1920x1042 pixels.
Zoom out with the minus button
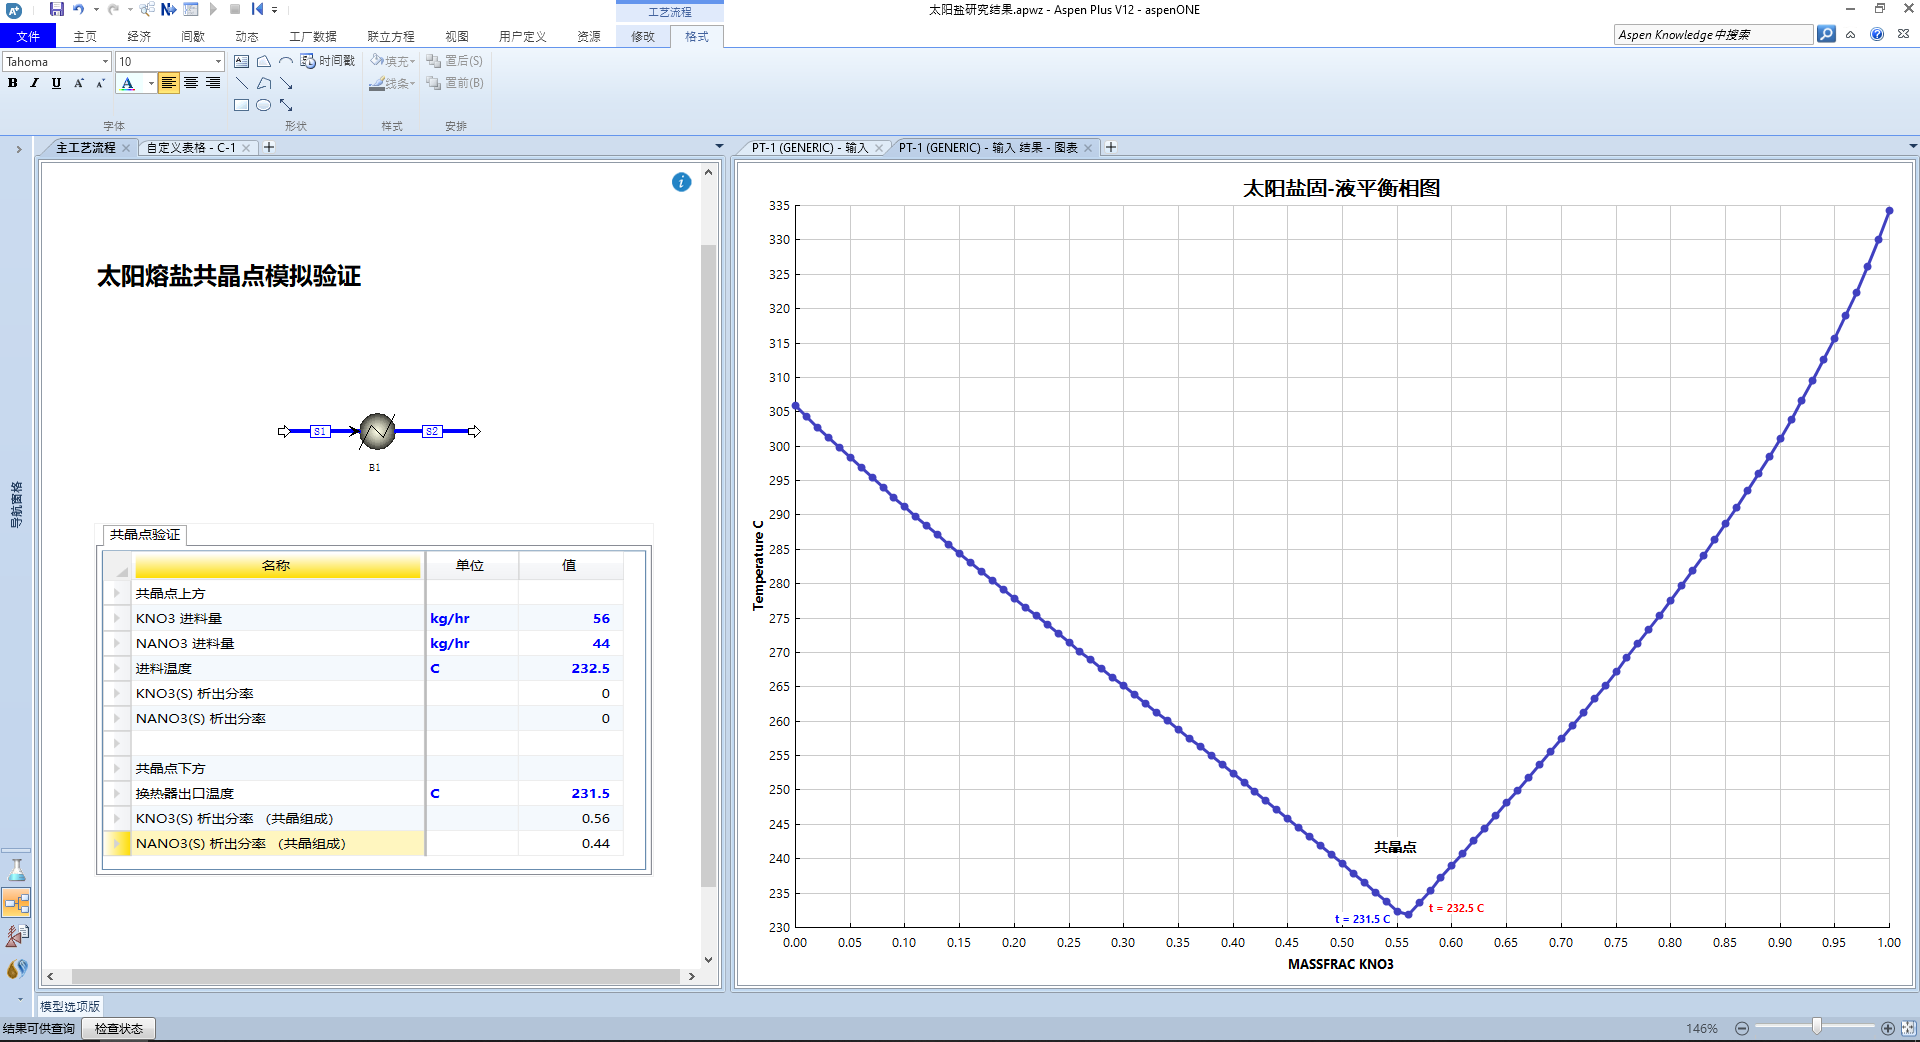pos(1742,1028)
